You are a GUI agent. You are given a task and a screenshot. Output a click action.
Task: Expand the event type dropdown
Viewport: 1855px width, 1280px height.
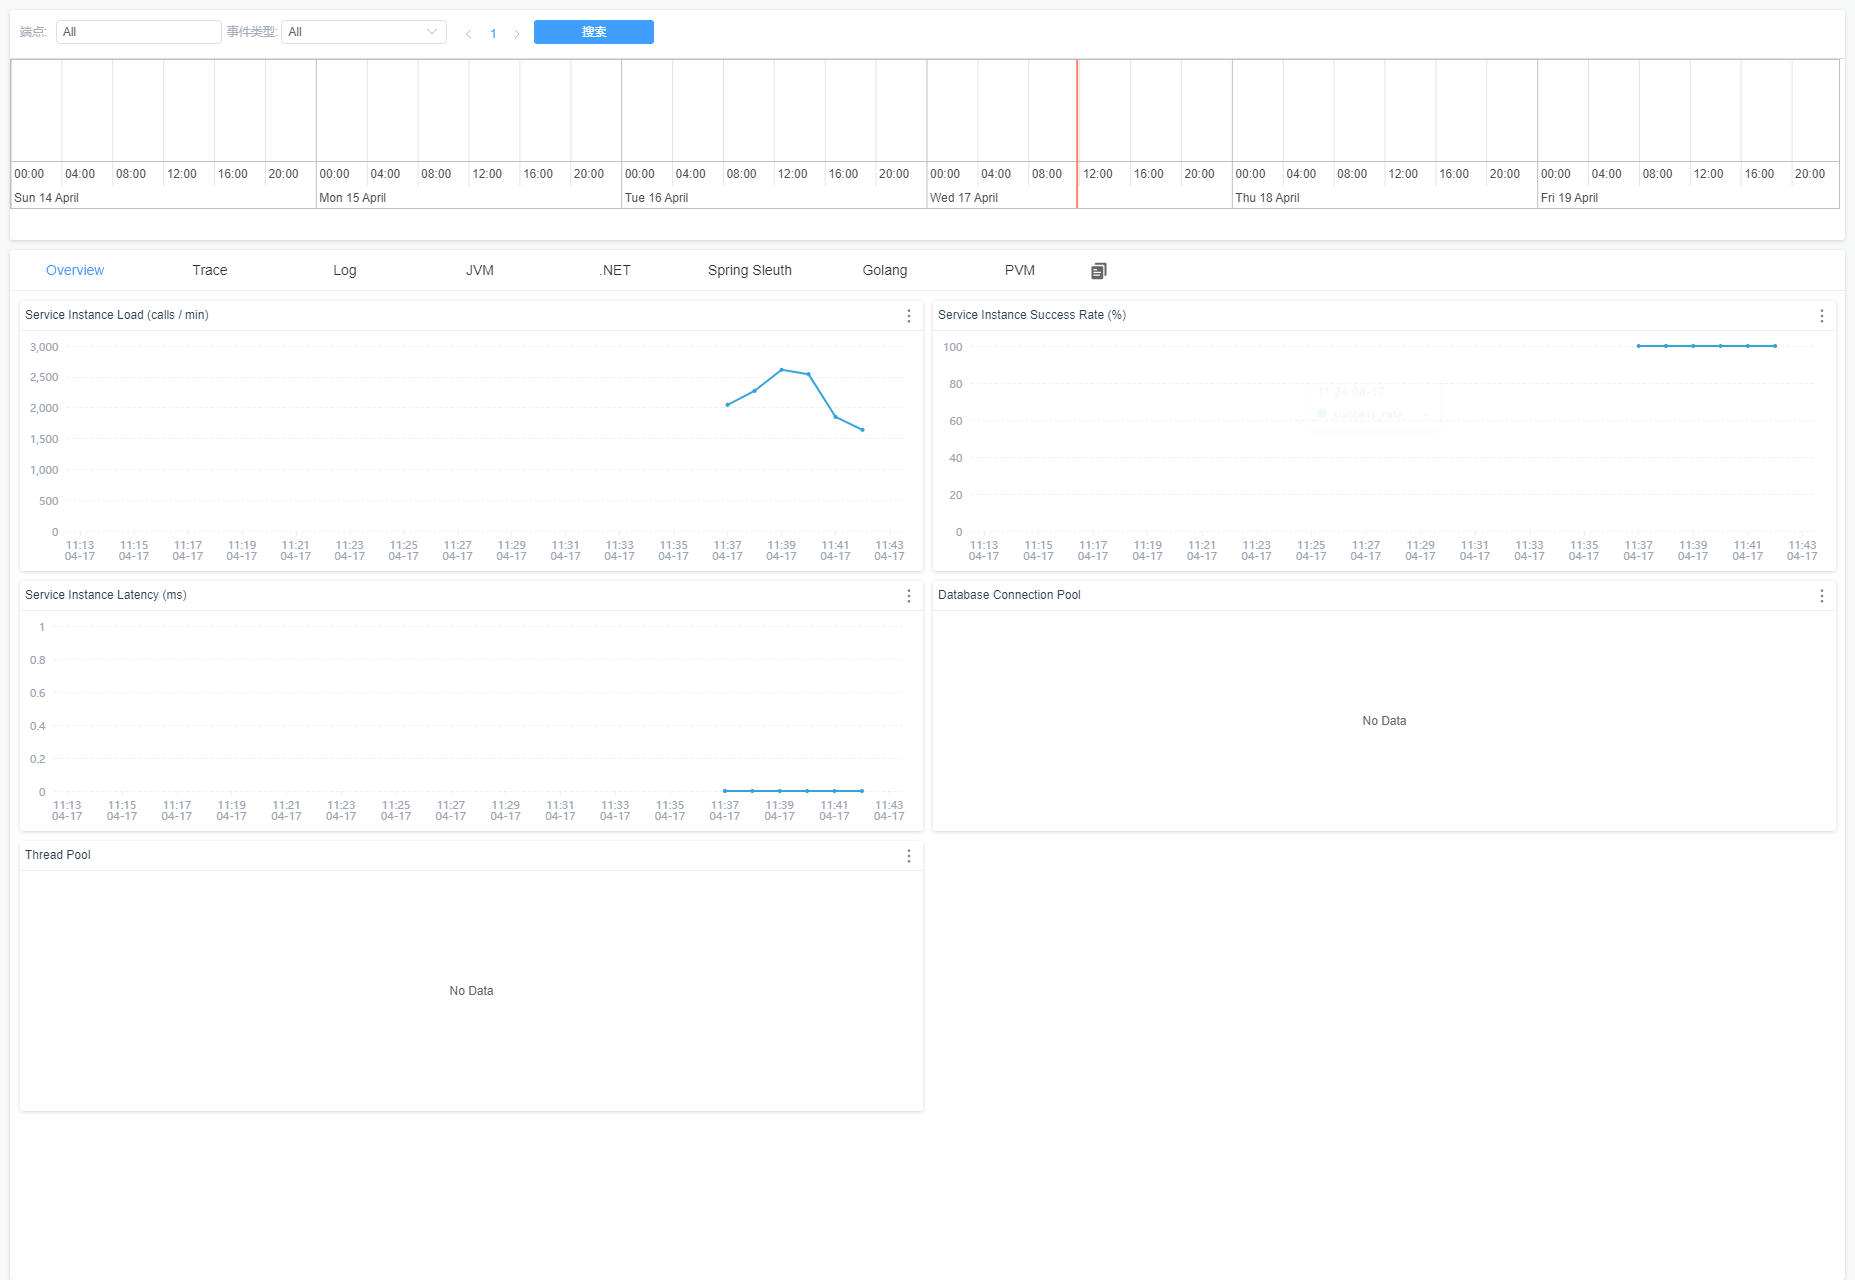coord(364,32)
